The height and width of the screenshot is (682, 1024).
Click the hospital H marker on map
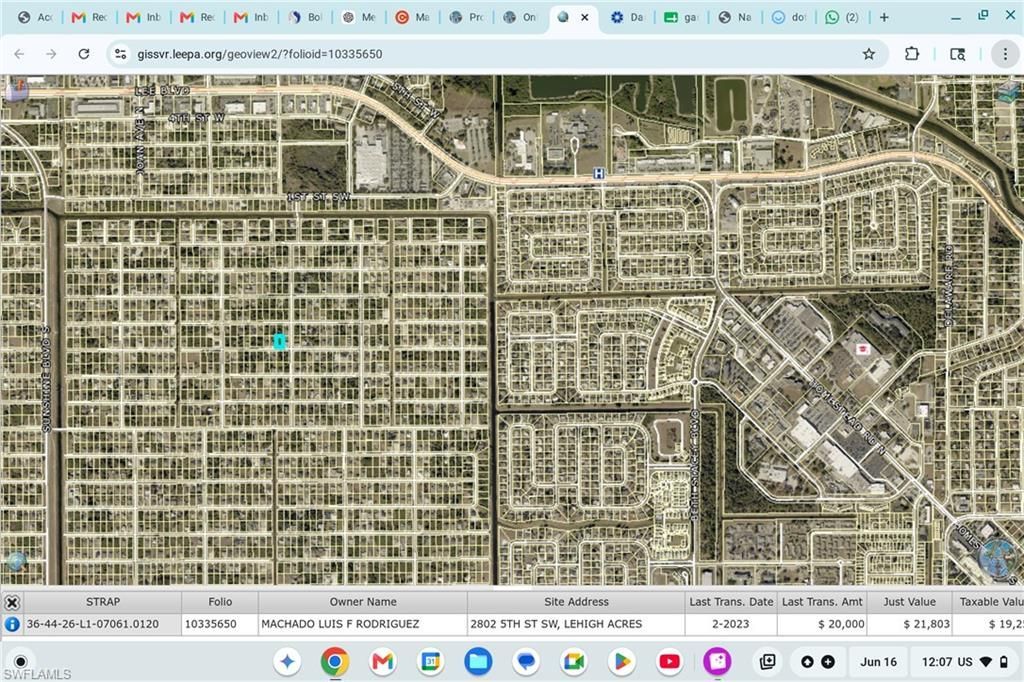tap(598, 174)
